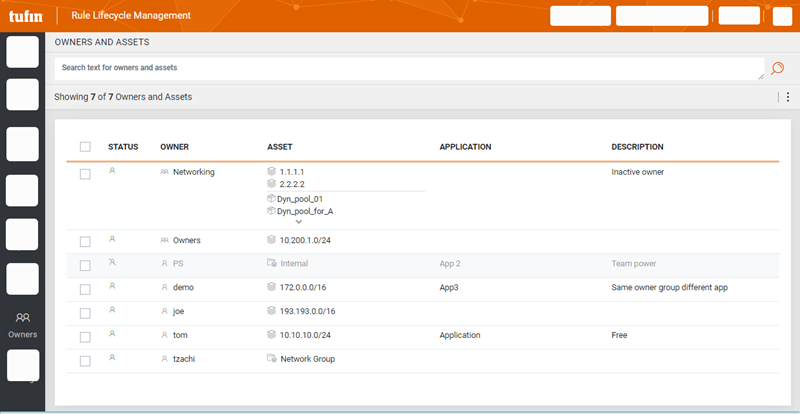
Task: Click the status icon for tzachi
Action: pos(112,357)
